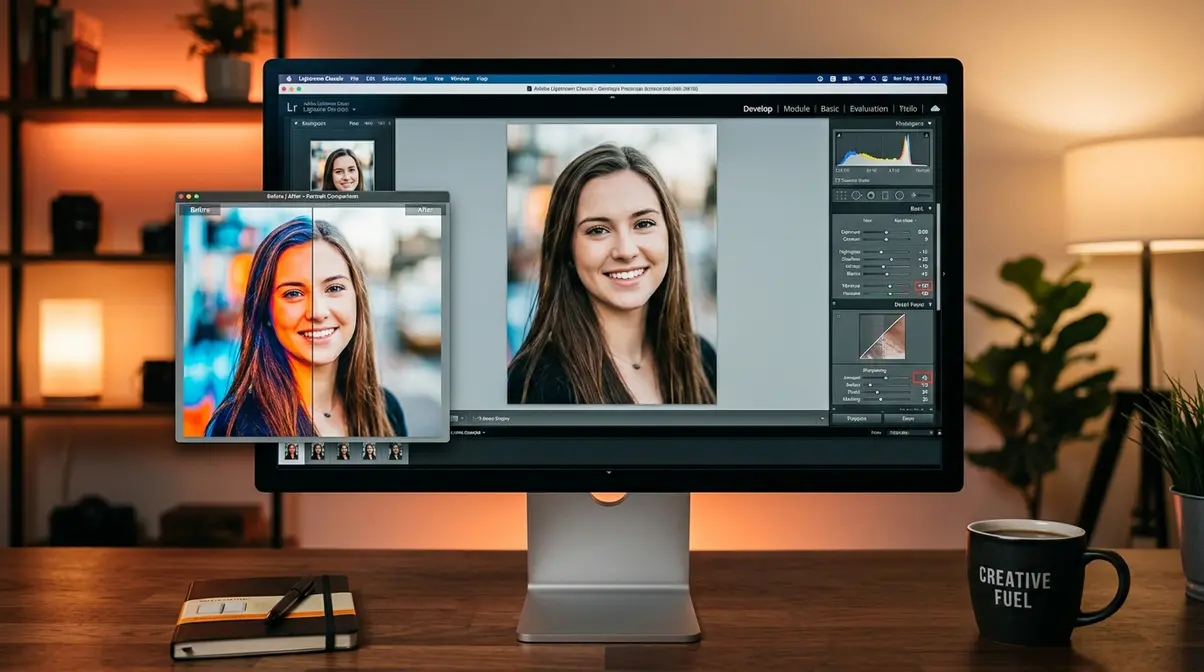Select the filled circle tool in tool strip
This screenshot has height=672, width=1204.
pos(871,195)
